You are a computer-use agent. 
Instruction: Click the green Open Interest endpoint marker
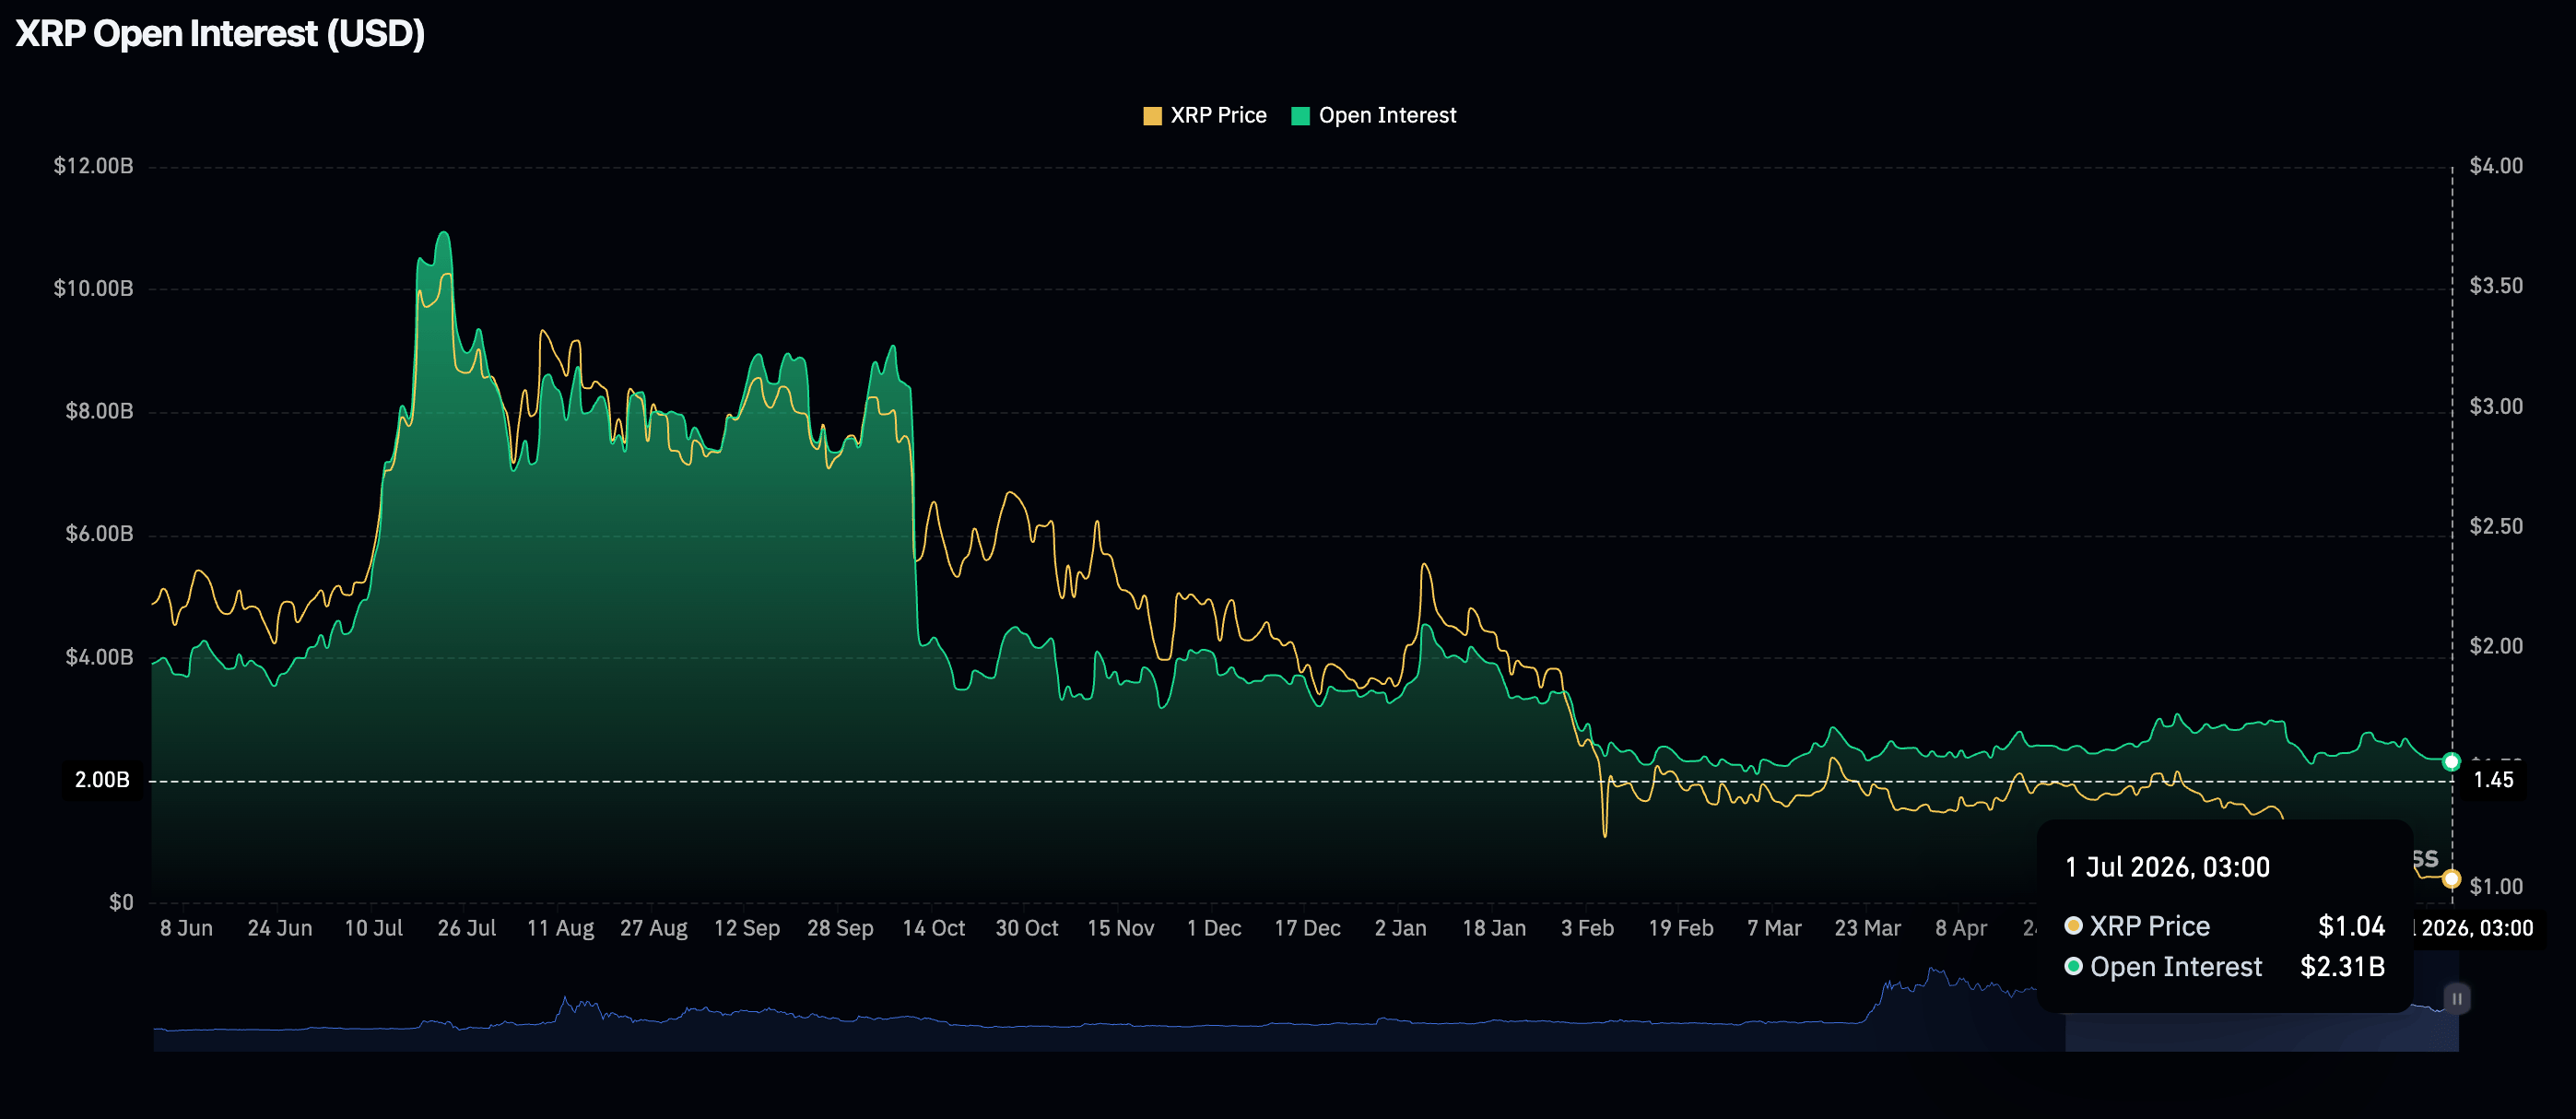pyautogui.click(x=2450, y=762)
